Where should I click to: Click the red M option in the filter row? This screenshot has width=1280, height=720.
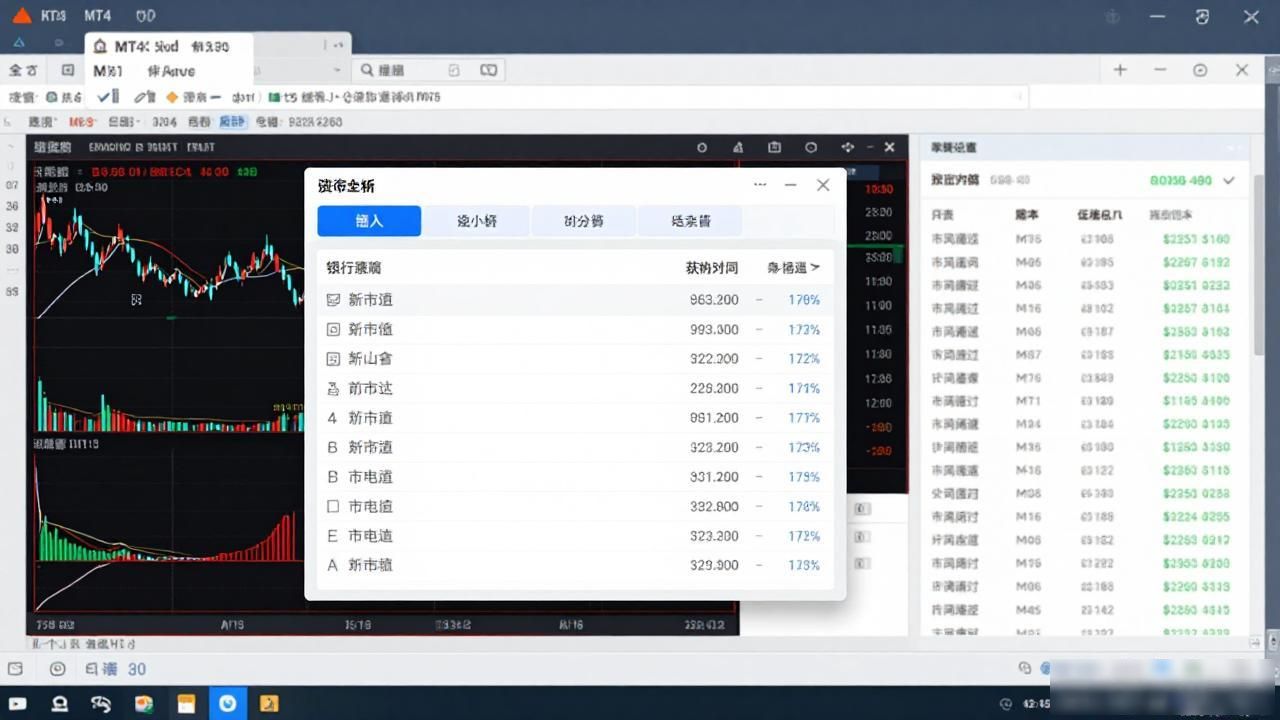pyautogui.click(x=82, y=122)
